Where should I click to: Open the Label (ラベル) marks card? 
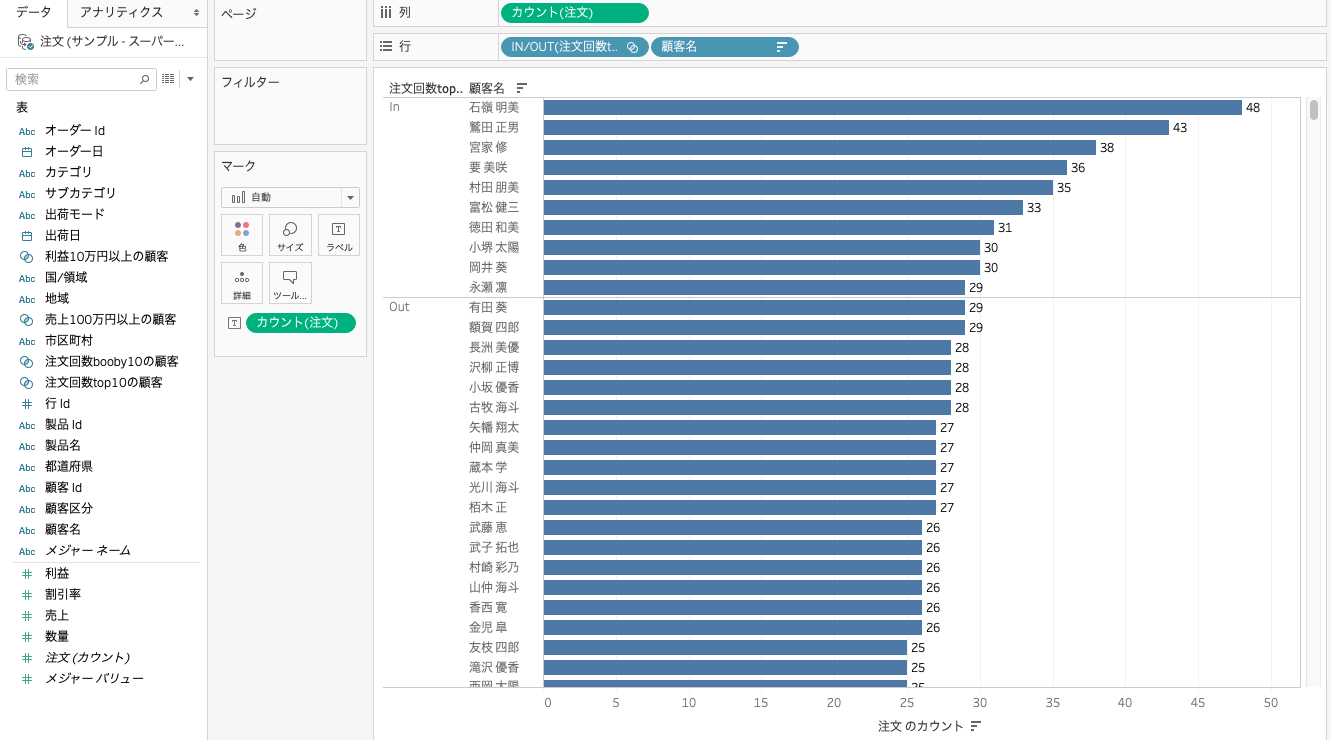click(339, 235)
